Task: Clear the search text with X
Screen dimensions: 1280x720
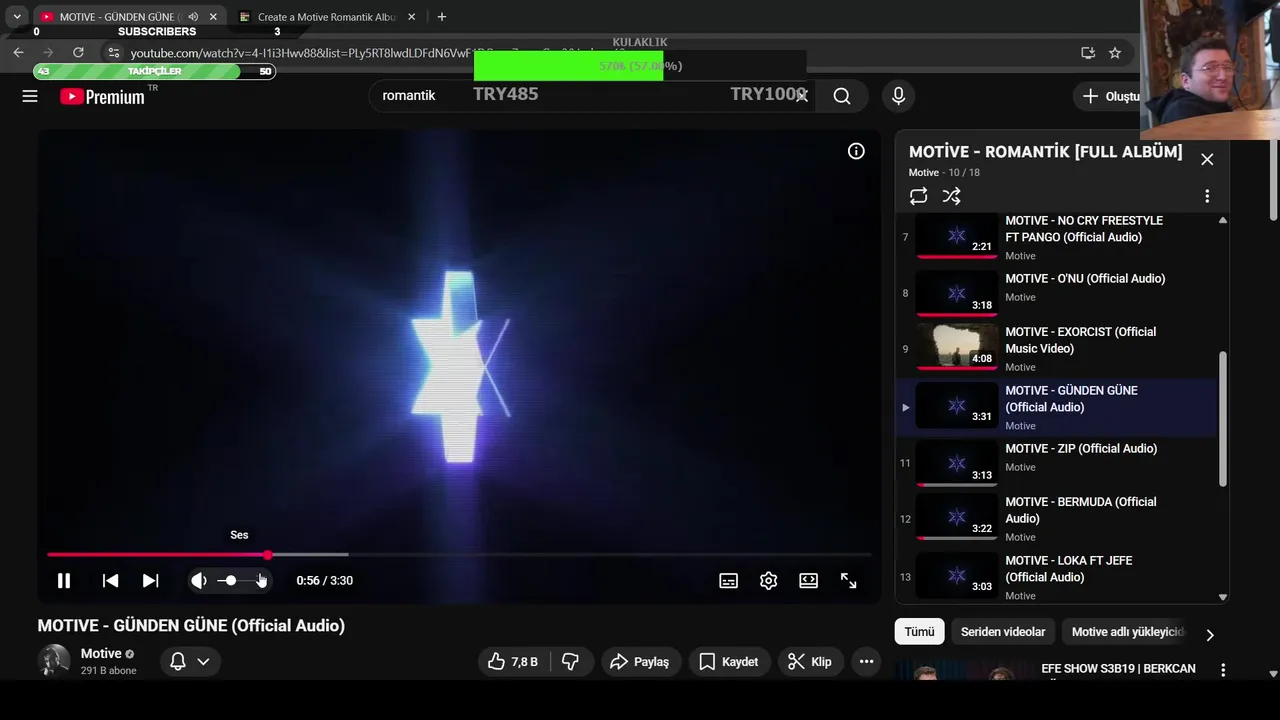Action: point(801,96)
